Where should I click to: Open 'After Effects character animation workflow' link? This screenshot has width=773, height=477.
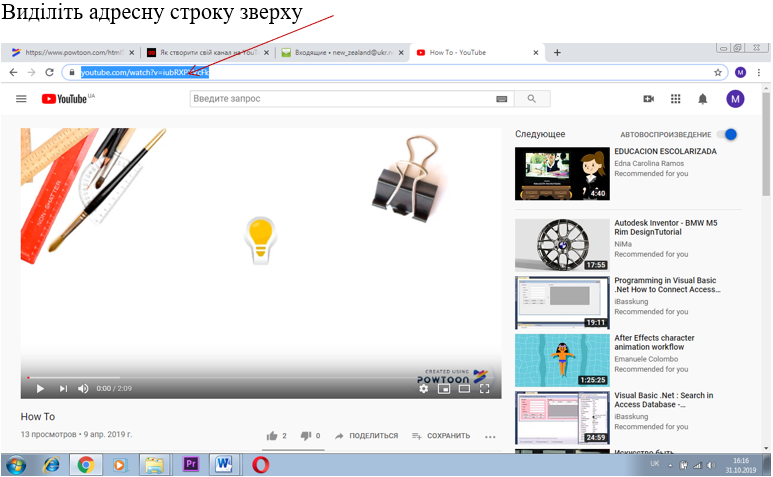(654, 342)
